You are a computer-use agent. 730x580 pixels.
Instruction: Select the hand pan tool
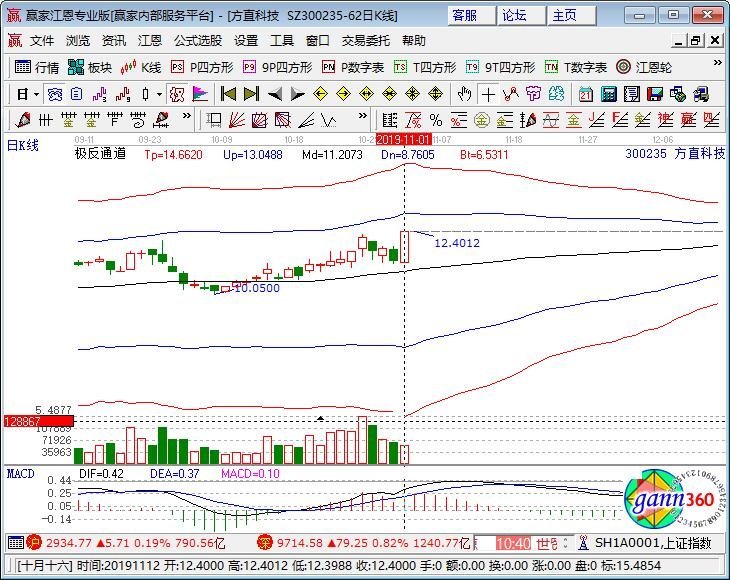464,94
